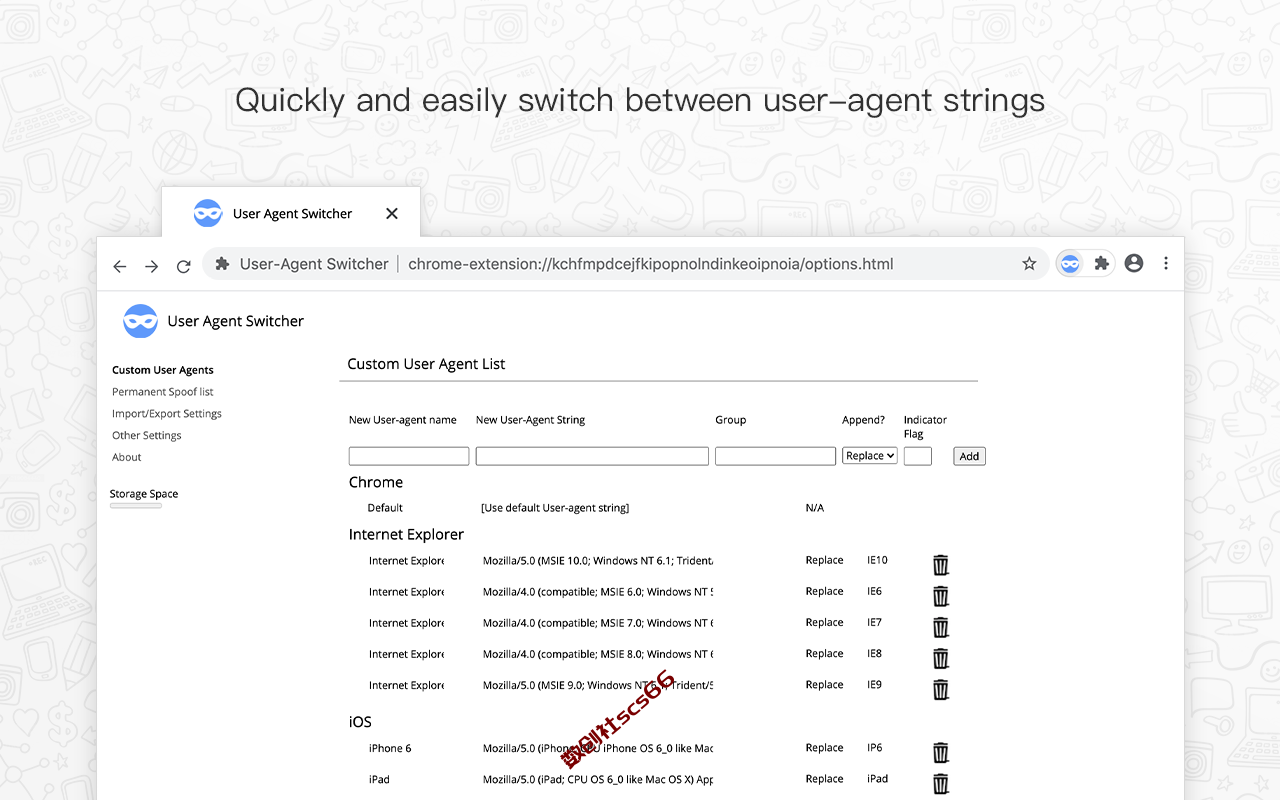Screen dimensions: 1280x800
Task: Click the '[Use default User-agent string]' text
Action: click(x=555, y=508)
